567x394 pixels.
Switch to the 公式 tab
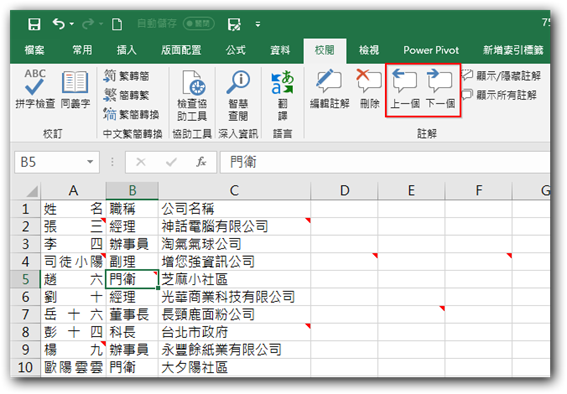point(235,50)
